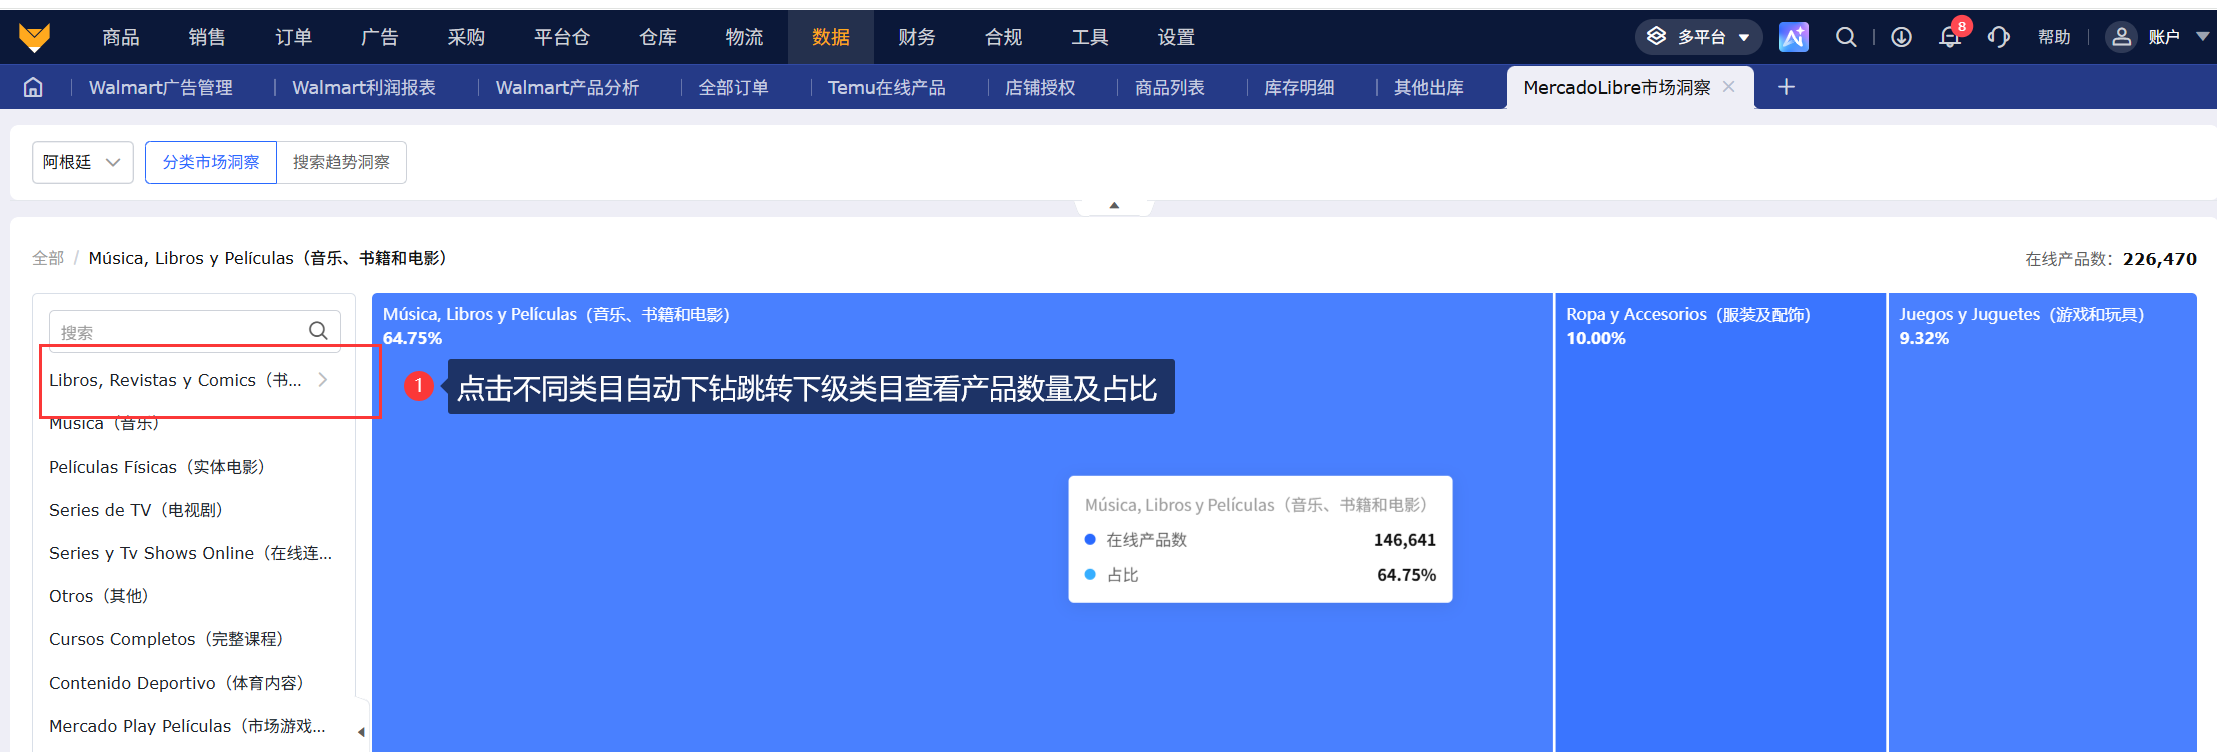Add a new tab with the plus icon

click(1786, 87)
